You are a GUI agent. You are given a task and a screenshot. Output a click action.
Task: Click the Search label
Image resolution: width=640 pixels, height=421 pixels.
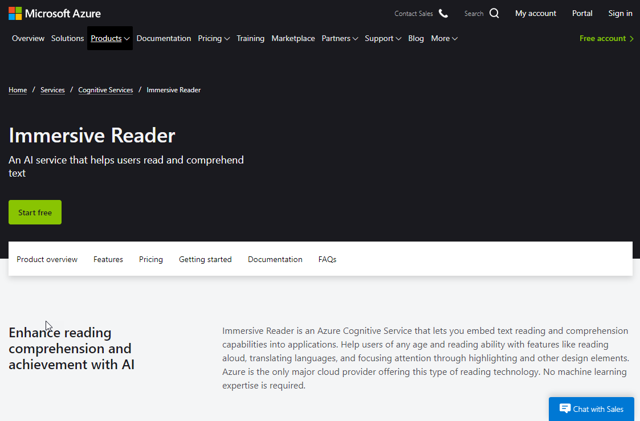pos(473,13)
